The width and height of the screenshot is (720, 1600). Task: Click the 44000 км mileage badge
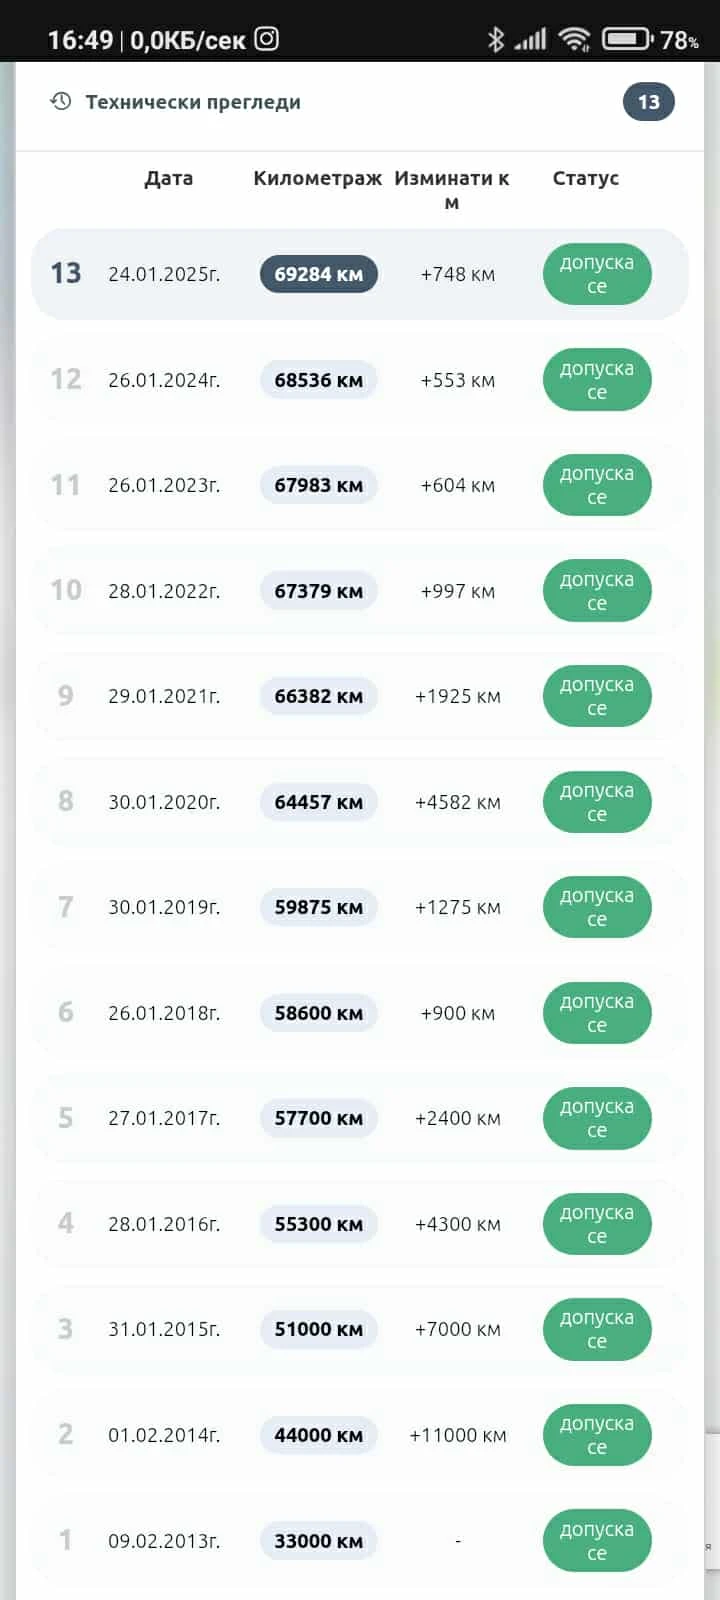[x=318, y=1435]
